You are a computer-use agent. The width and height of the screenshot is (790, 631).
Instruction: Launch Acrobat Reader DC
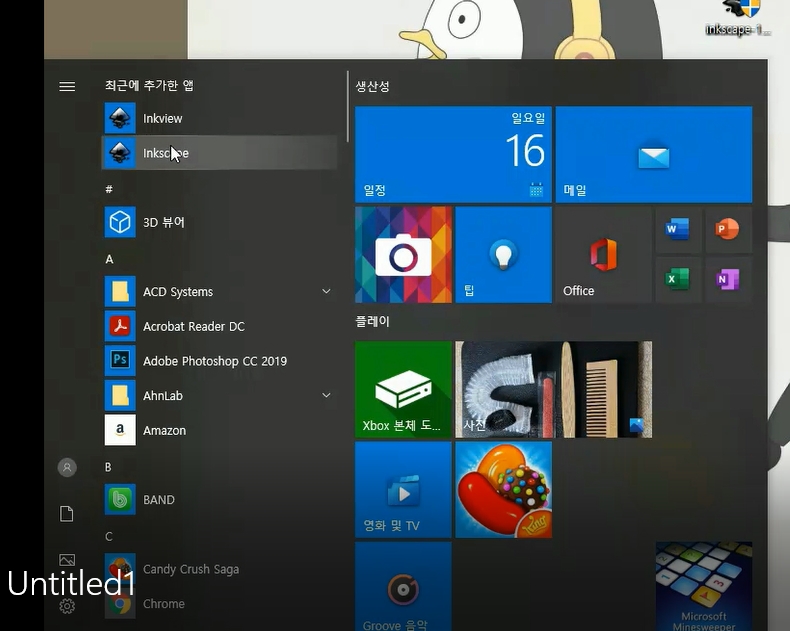click(x=220, y=326)
